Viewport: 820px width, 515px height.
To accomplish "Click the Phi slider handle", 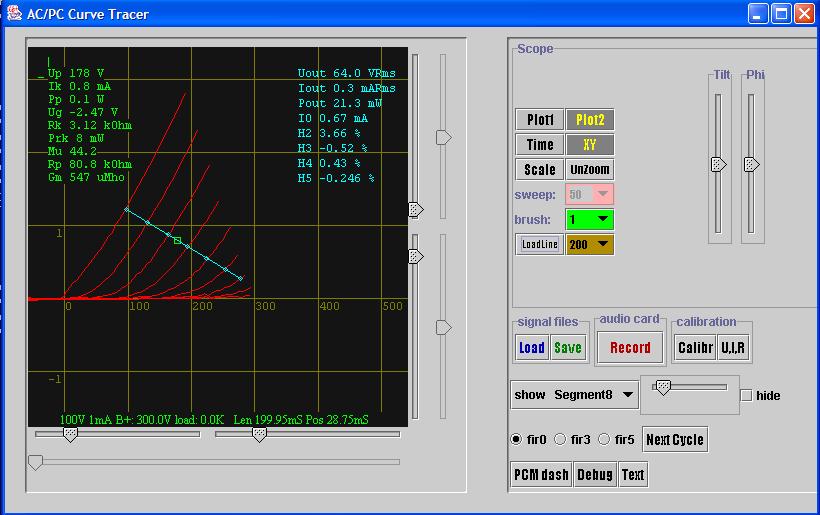I will [x=751, y=164].
